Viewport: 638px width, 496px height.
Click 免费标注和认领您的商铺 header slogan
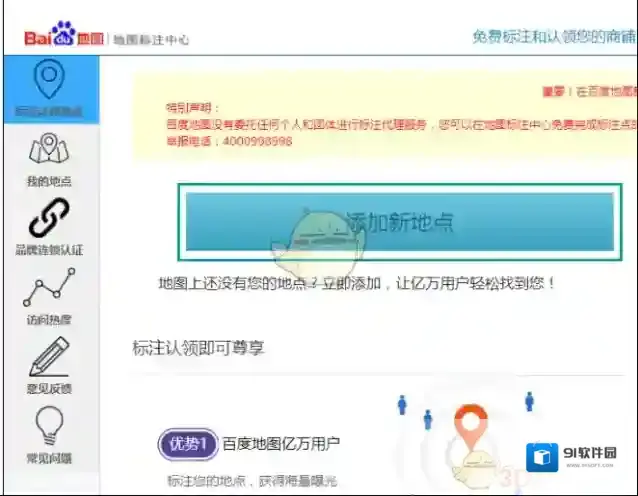pyautogui.click(x=554, y=37)
